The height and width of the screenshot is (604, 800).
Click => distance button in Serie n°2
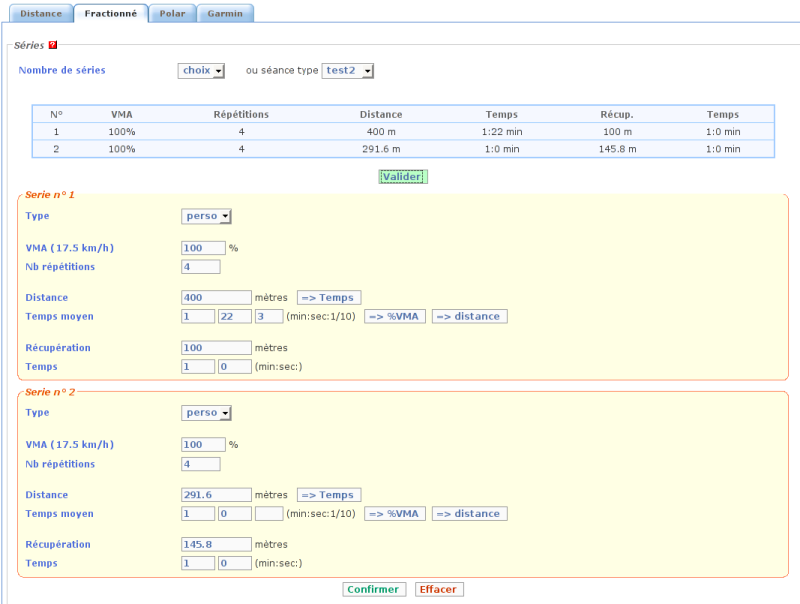click(469, 514)
